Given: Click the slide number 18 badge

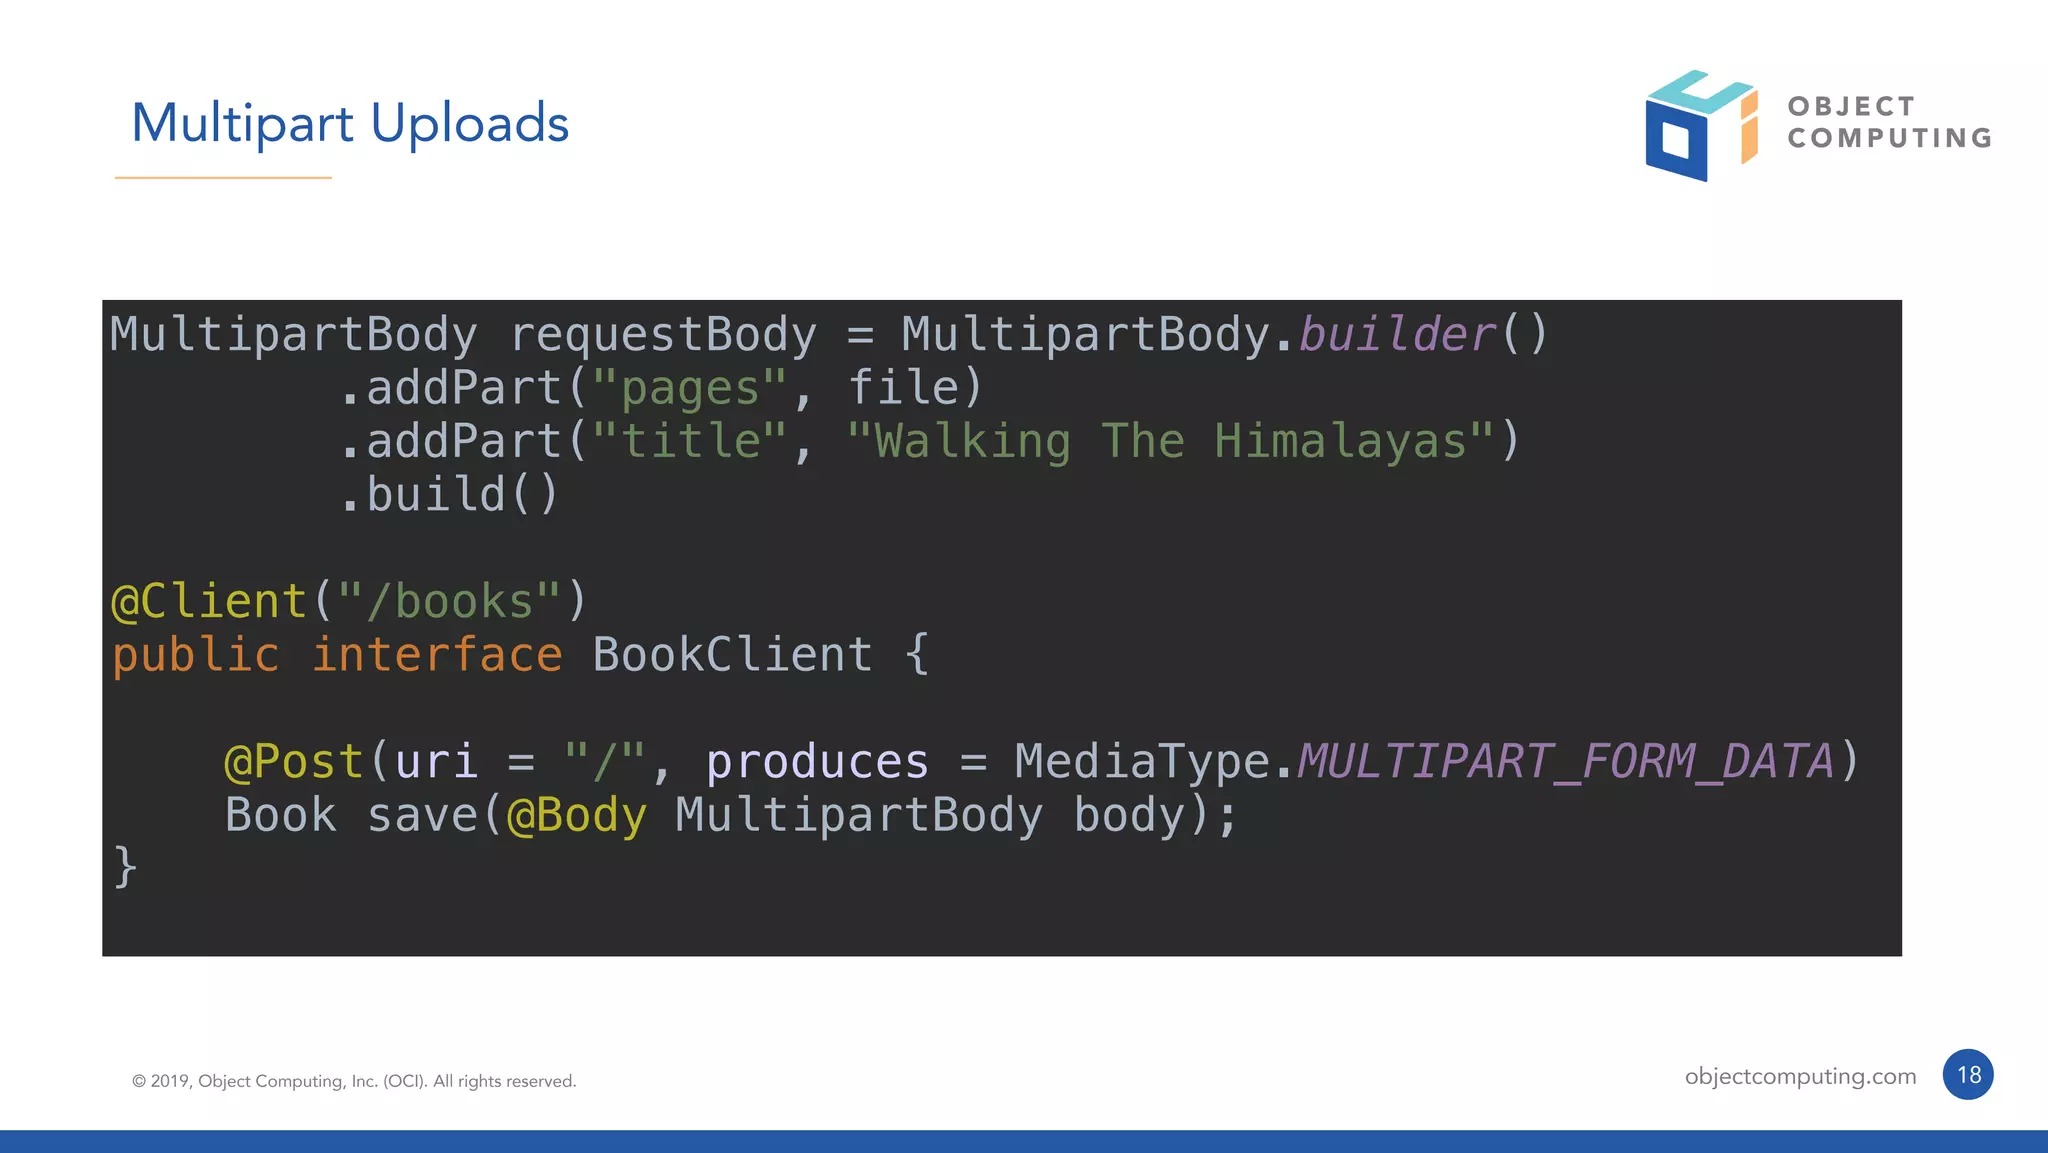Looking at the screenshot, I should [1967, 1075].
